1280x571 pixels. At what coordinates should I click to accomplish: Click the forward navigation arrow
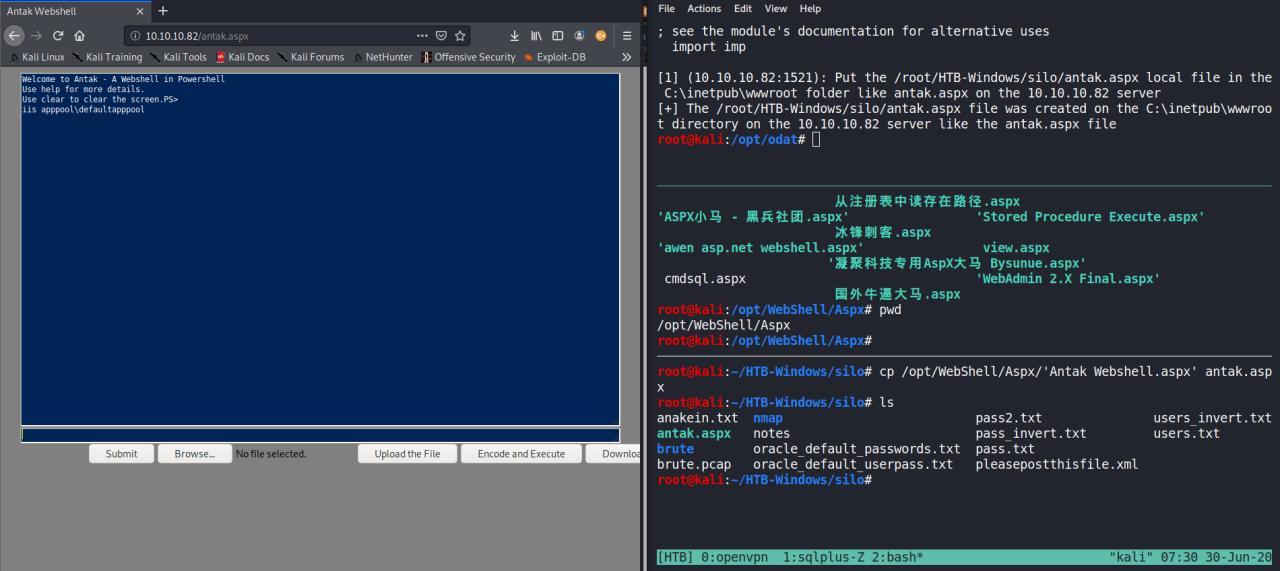pyautogui.click(x=37, y=35)
